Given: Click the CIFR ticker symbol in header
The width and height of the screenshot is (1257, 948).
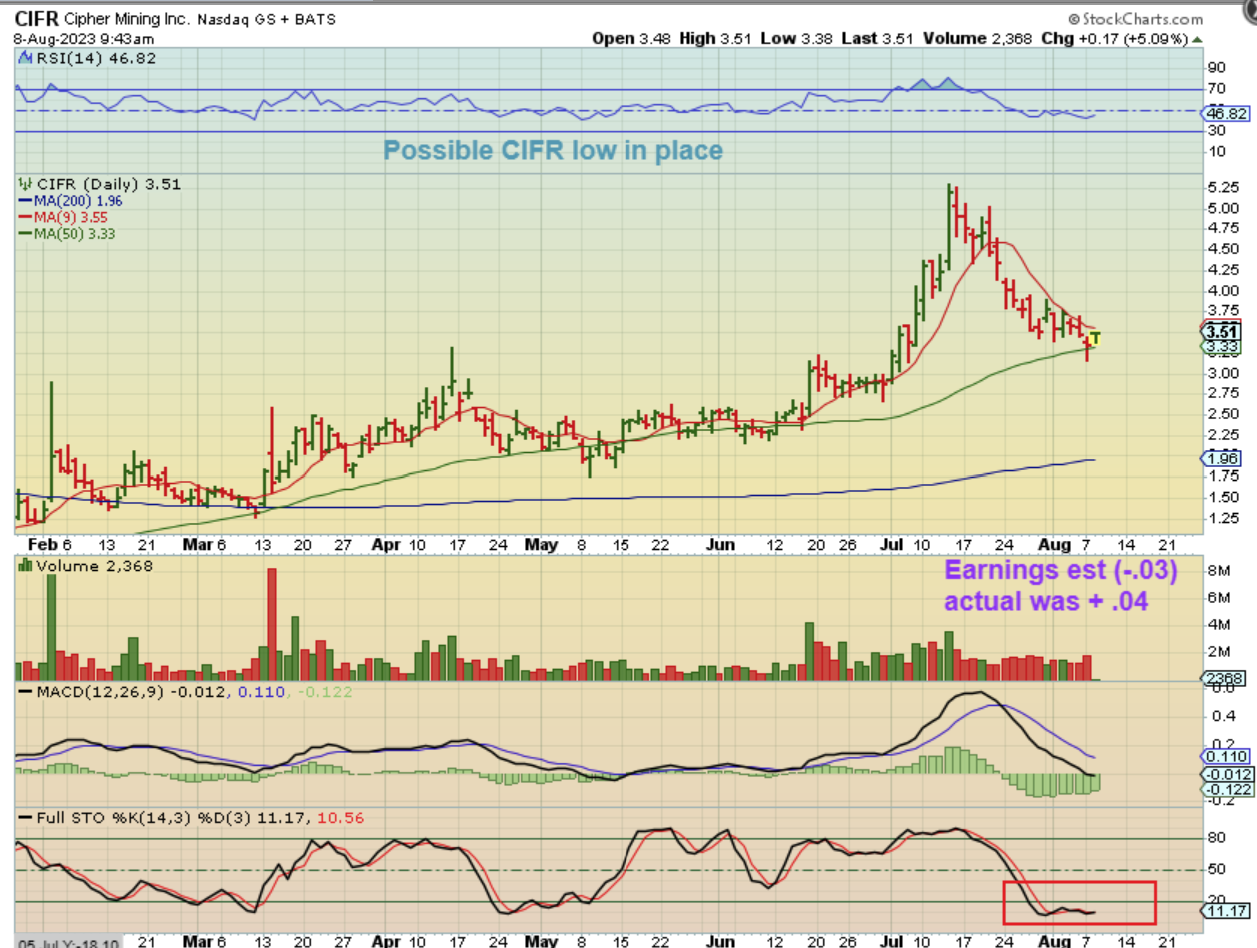Looking at the screenshot, I should tap(37, 19).
